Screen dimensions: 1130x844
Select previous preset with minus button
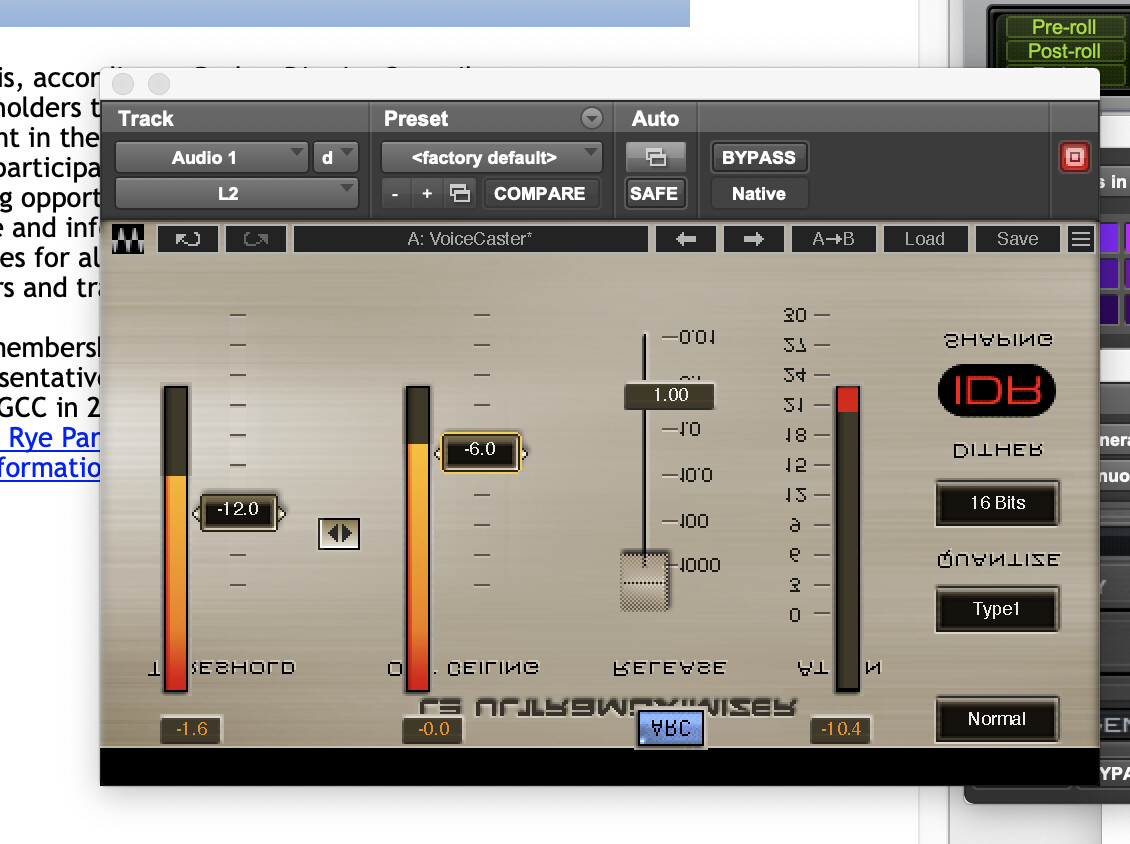tap(395, 193)
